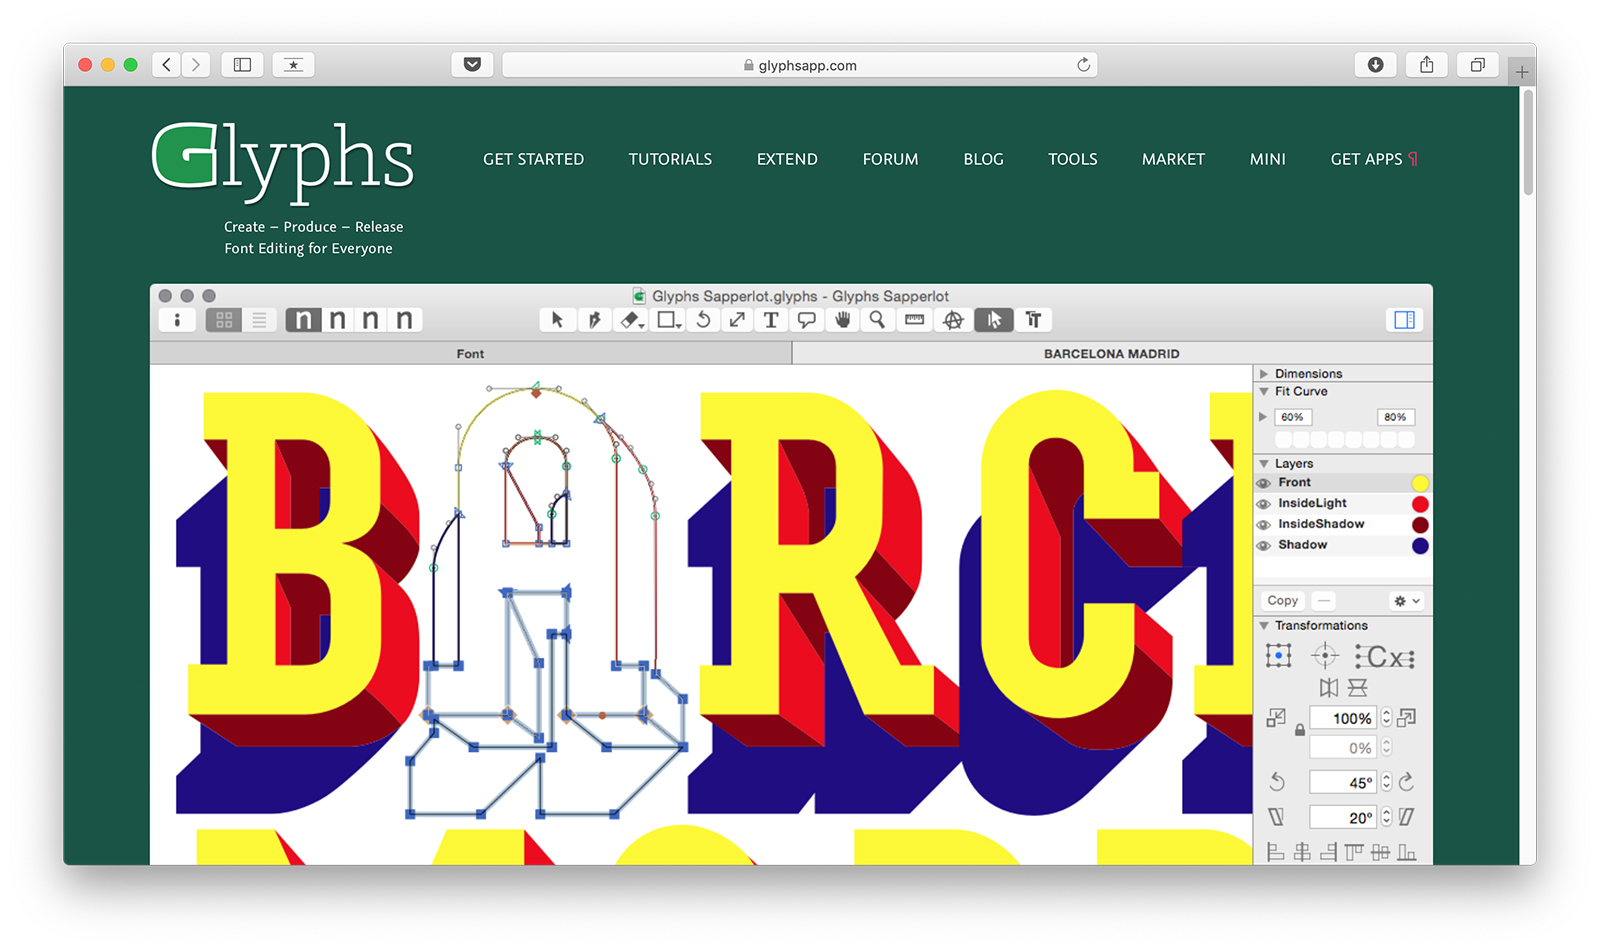Activate the Rotate tool
The image size is (1600, 949).
704,320
